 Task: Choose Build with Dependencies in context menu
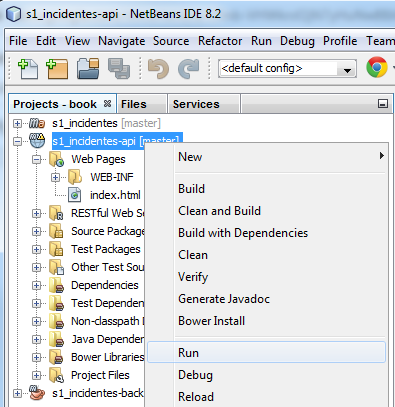point(266,233)
